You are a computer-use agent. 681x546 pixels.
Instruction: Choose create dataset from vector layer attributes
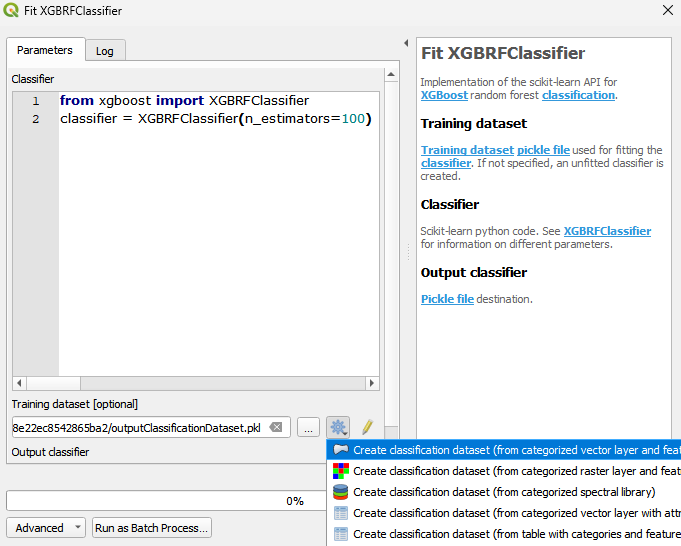pyautogui.click(x=504, y=513)
